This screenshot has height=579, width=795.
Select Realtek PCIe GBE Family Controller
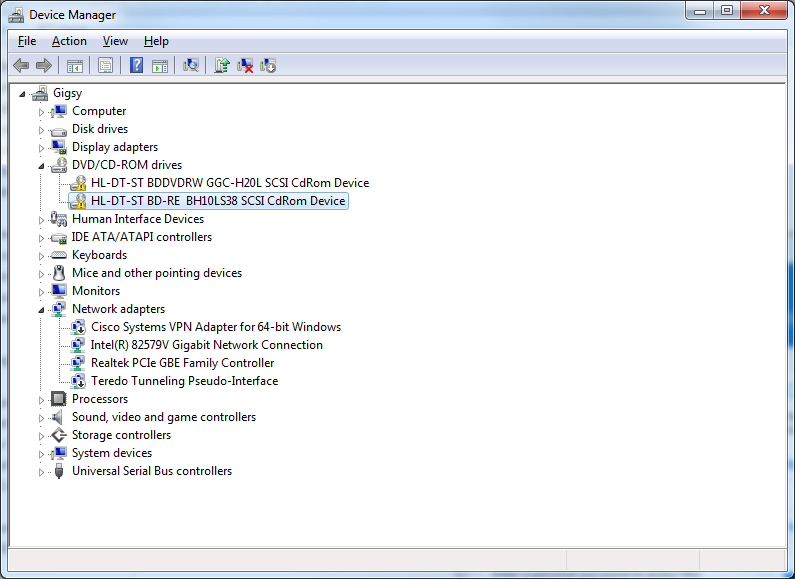(183, 363)
